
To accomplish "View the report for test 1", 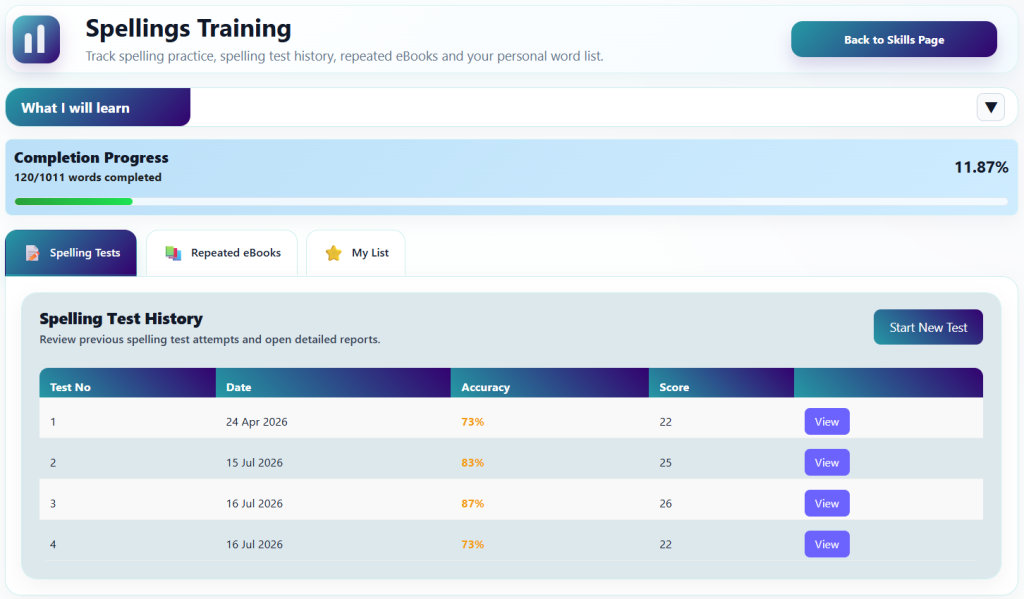I will (827, 421).
